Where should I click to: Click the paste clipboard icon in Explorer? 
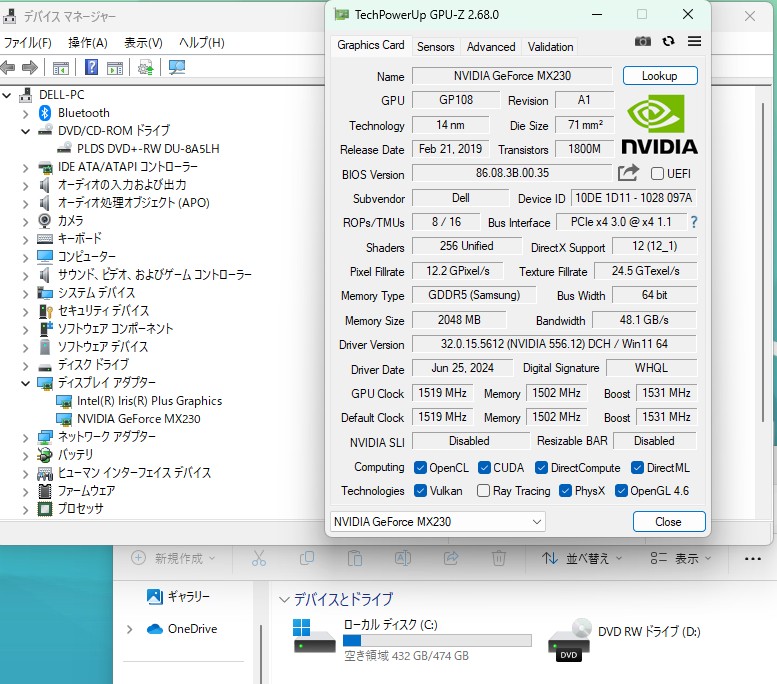355,558
